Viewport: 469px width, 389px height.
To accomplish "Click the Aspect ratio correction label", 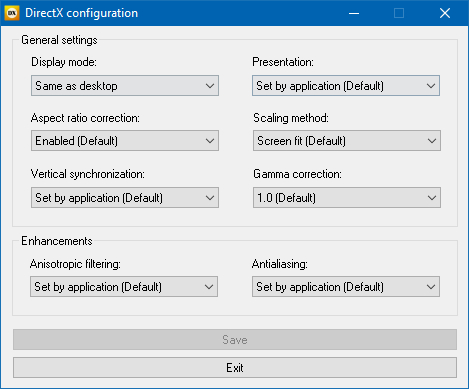I will point(85,118).
